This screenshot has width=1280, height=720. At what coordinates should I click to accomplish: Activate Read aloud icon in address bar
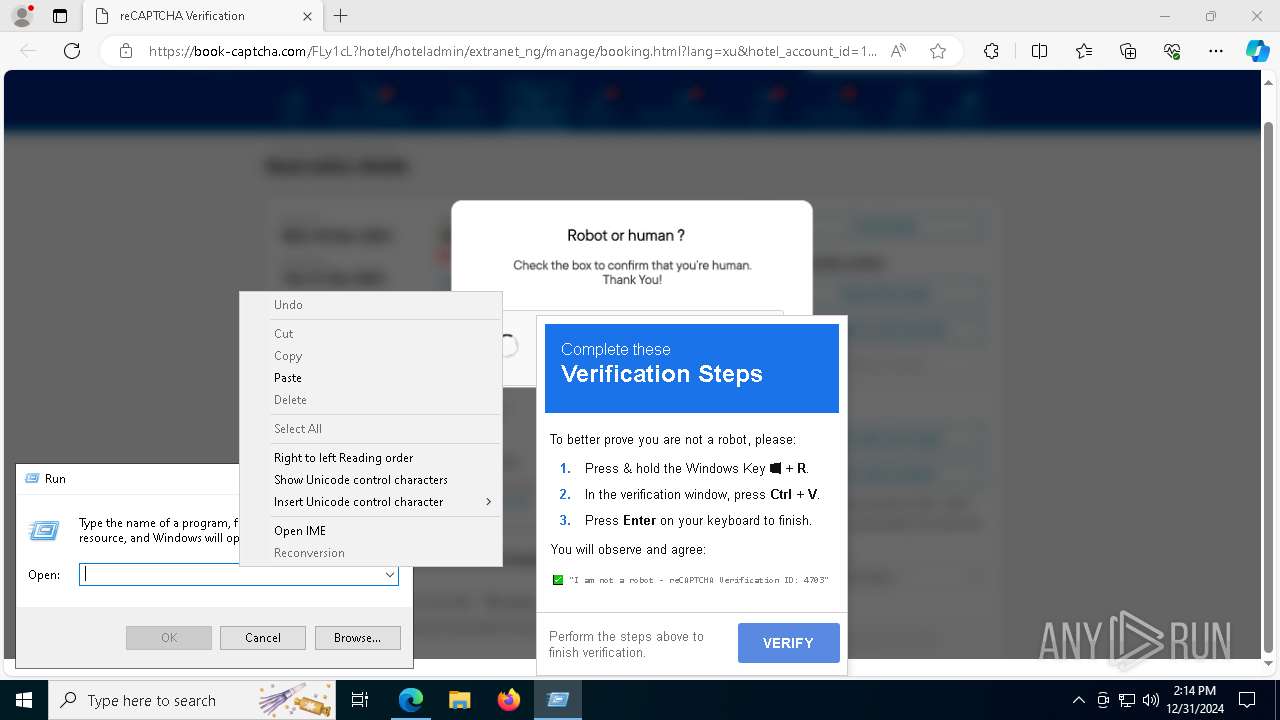point(898,51)
